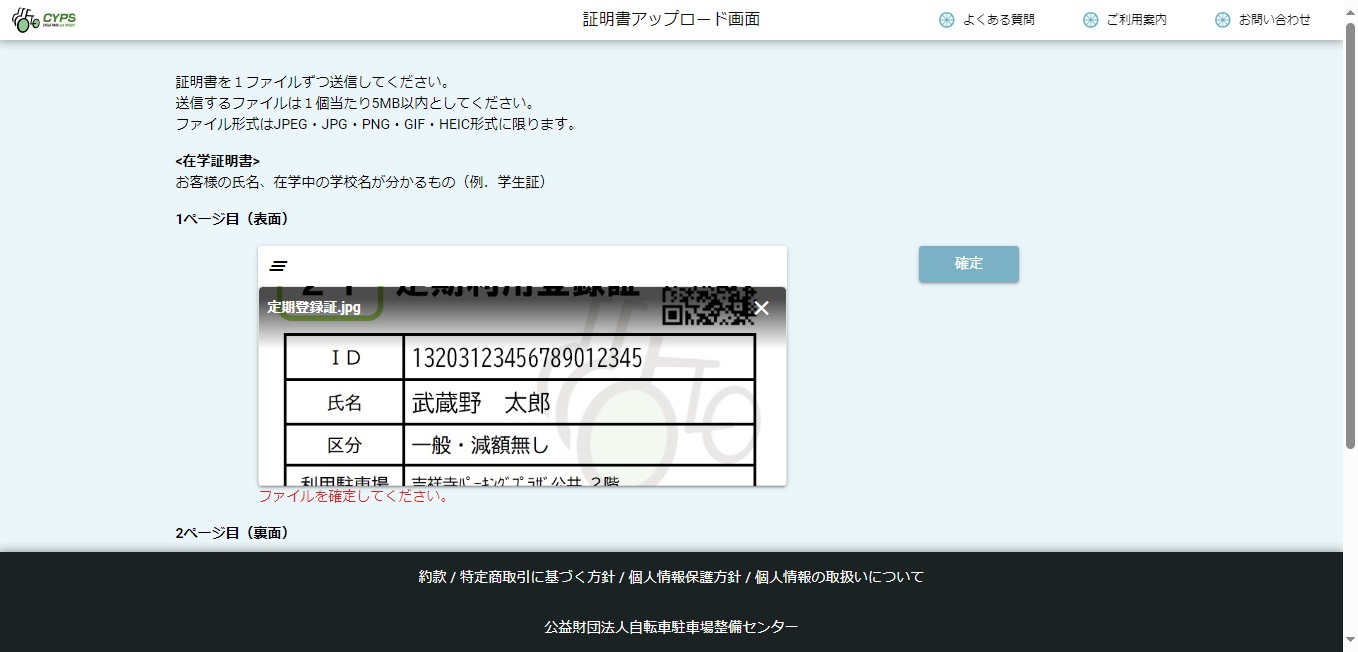Click wheel icon beside ご利用案内
Image resolution: width=1358 pixels, height=652 pixels.
(x=1090, y=20)
